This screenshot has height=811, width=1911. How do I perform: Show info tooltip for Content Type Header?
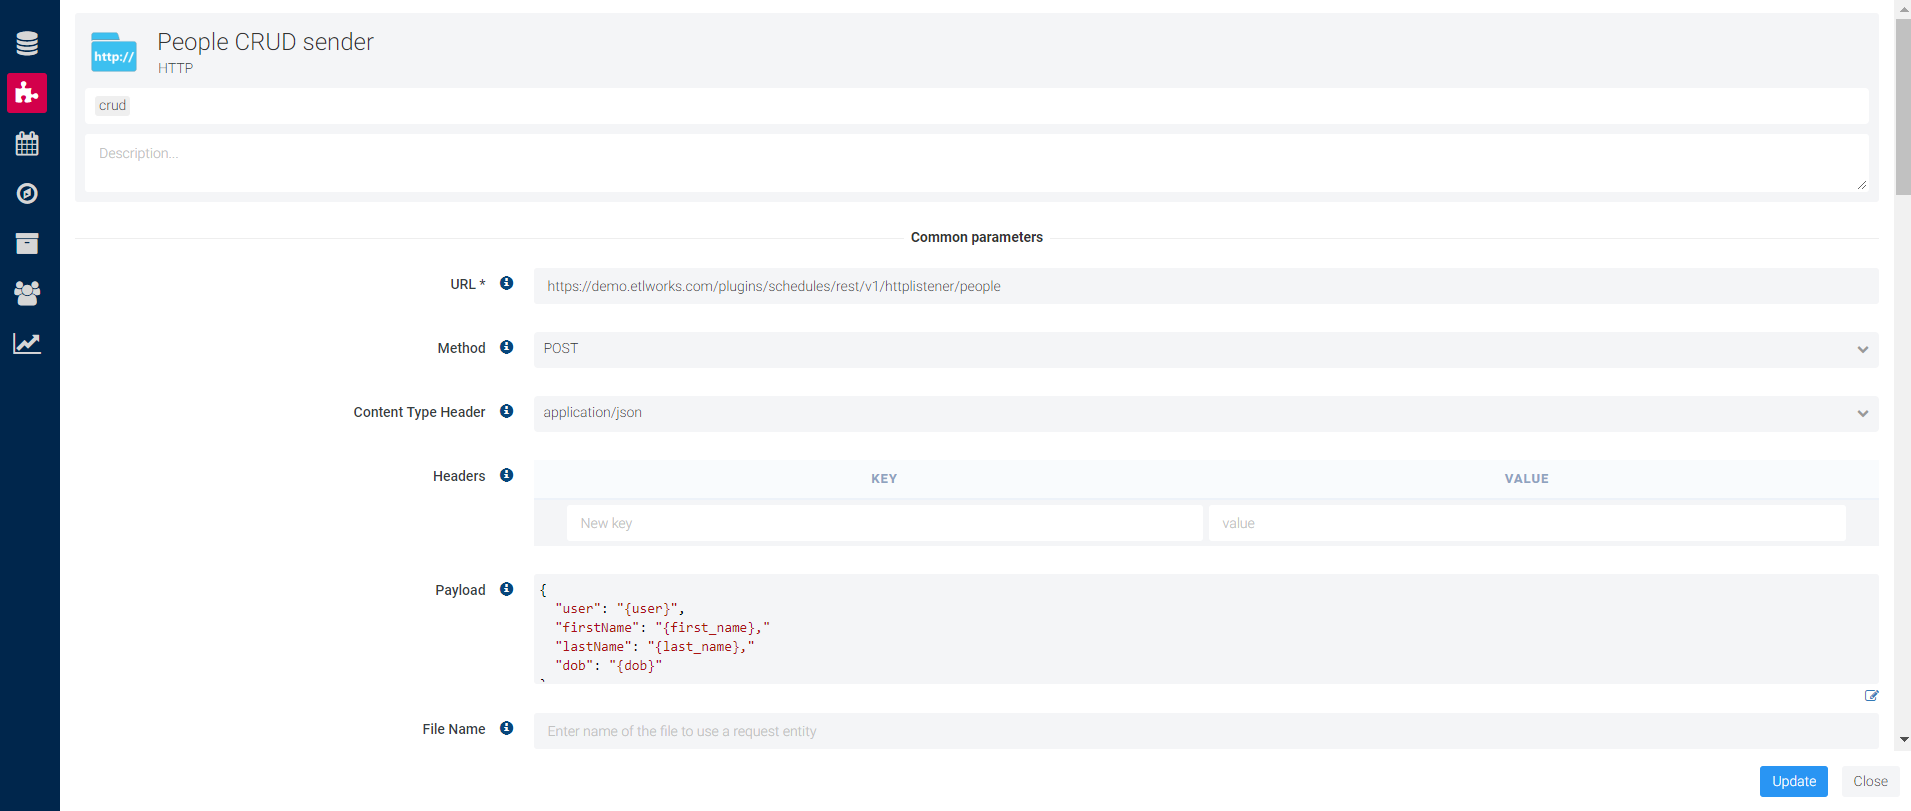[x=507, y=411]
